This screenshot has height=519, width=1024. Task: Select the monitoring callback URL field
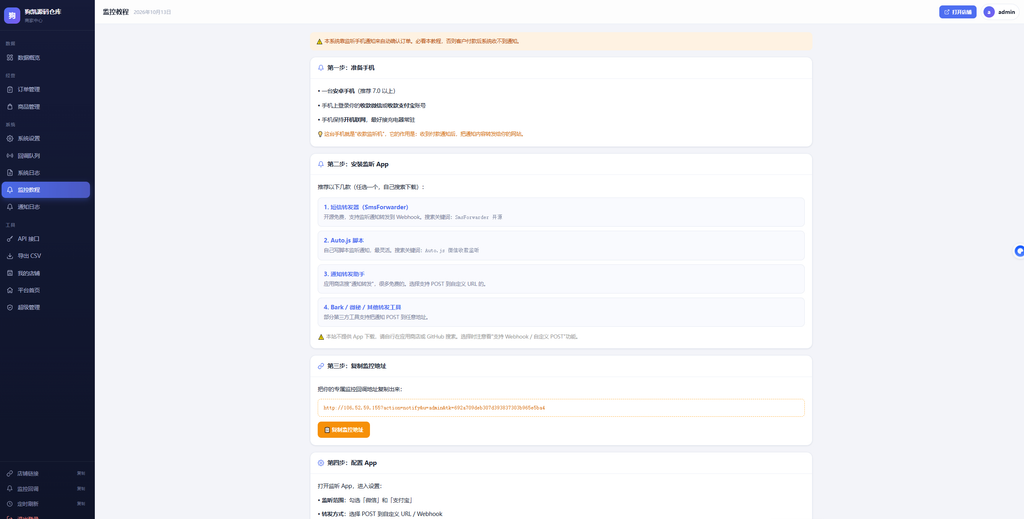pos(561,407)
